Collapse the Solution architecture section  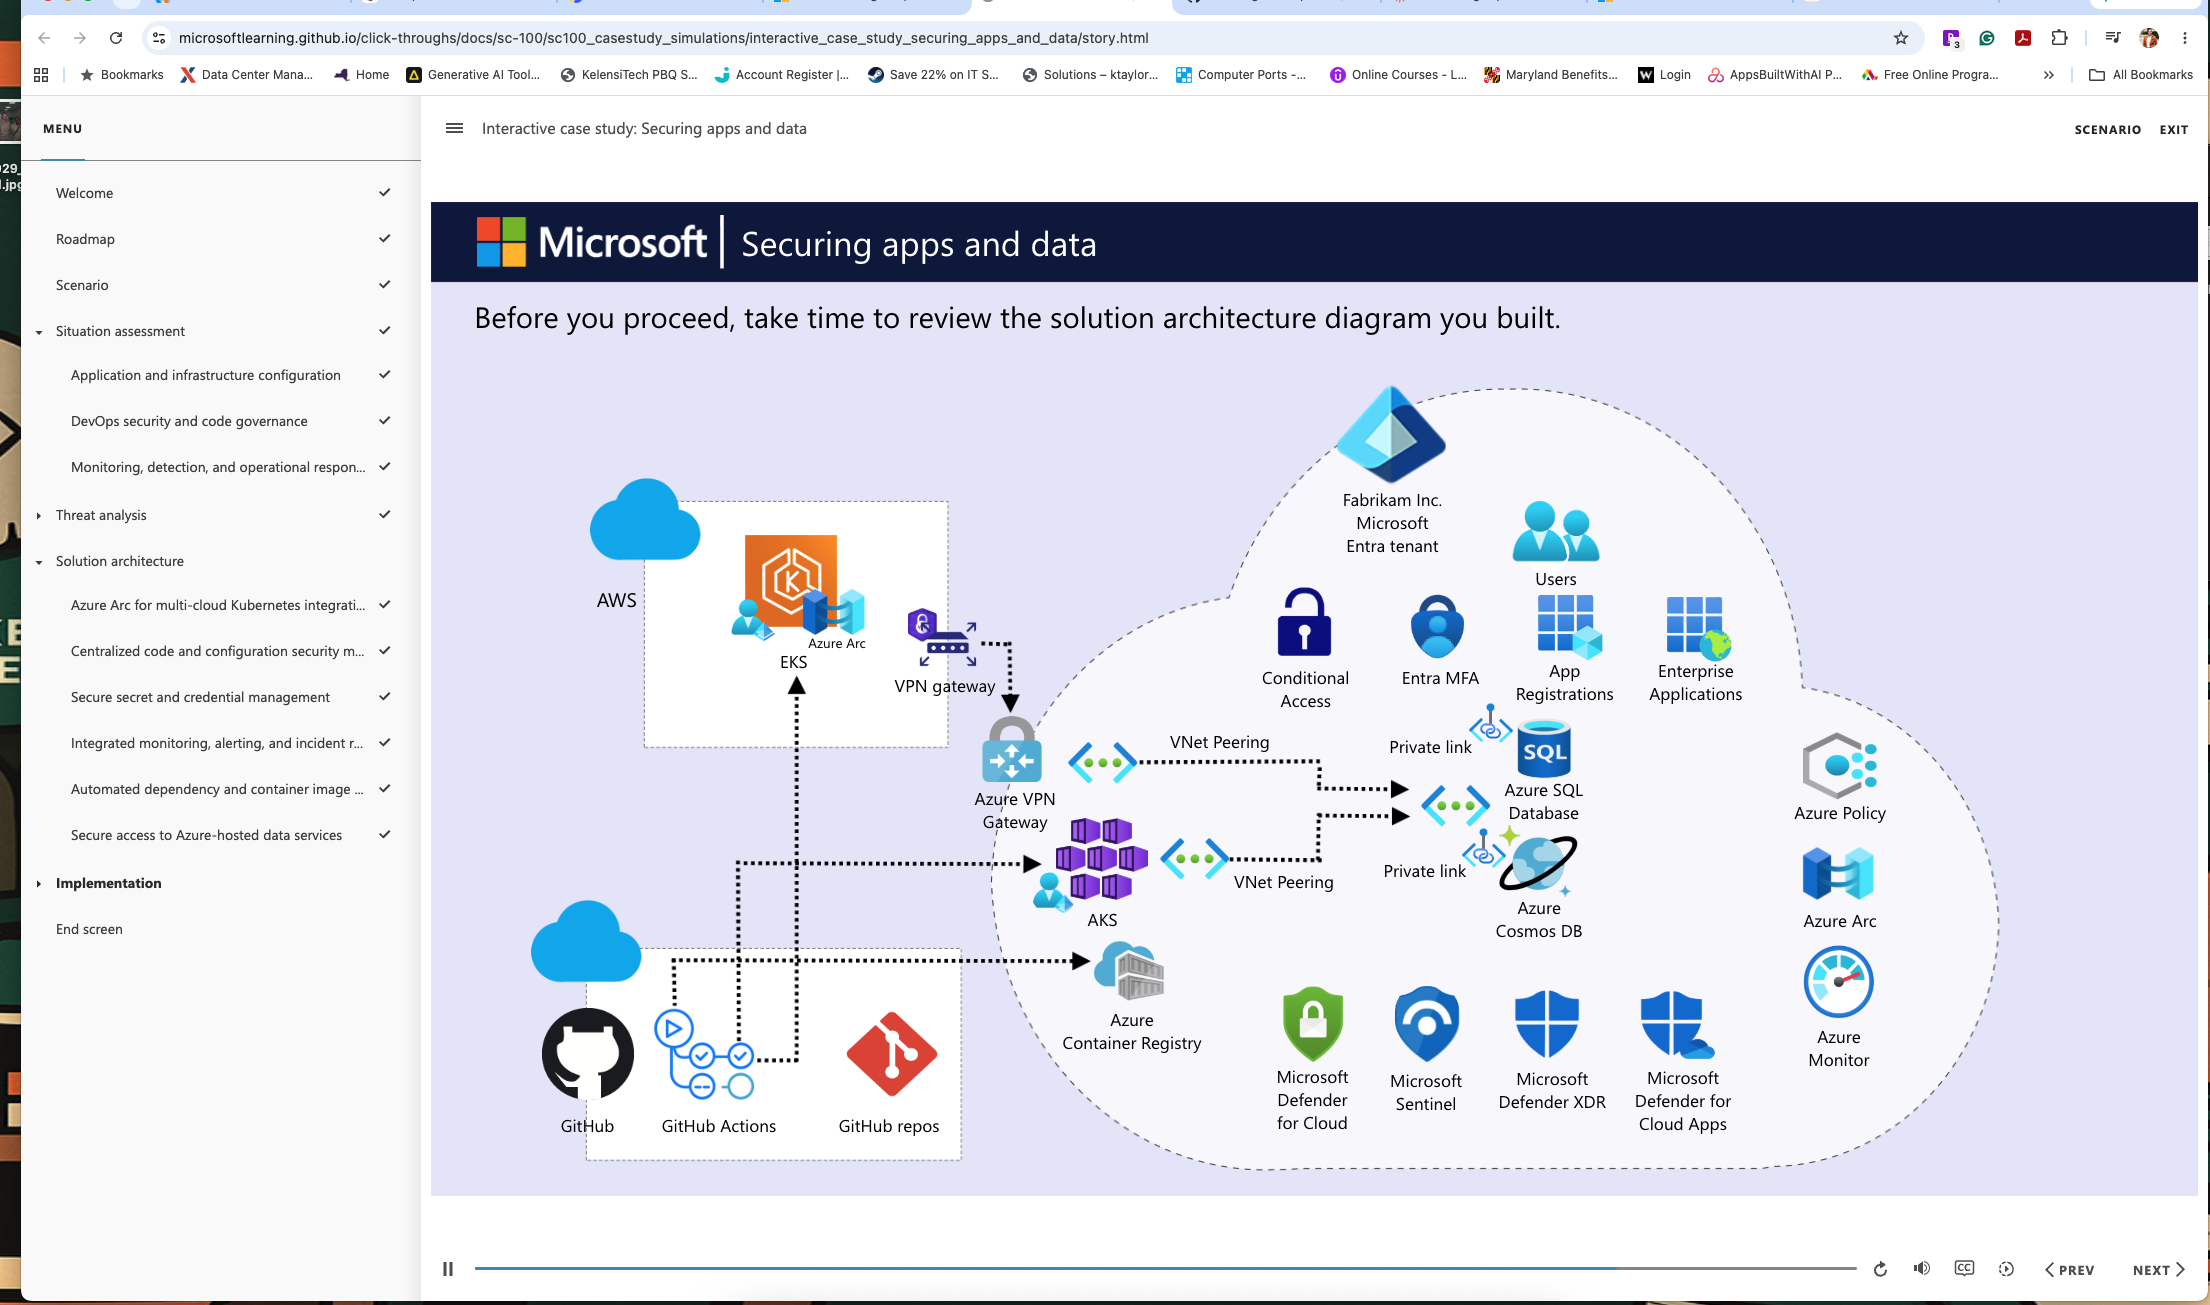pos(39,562)
